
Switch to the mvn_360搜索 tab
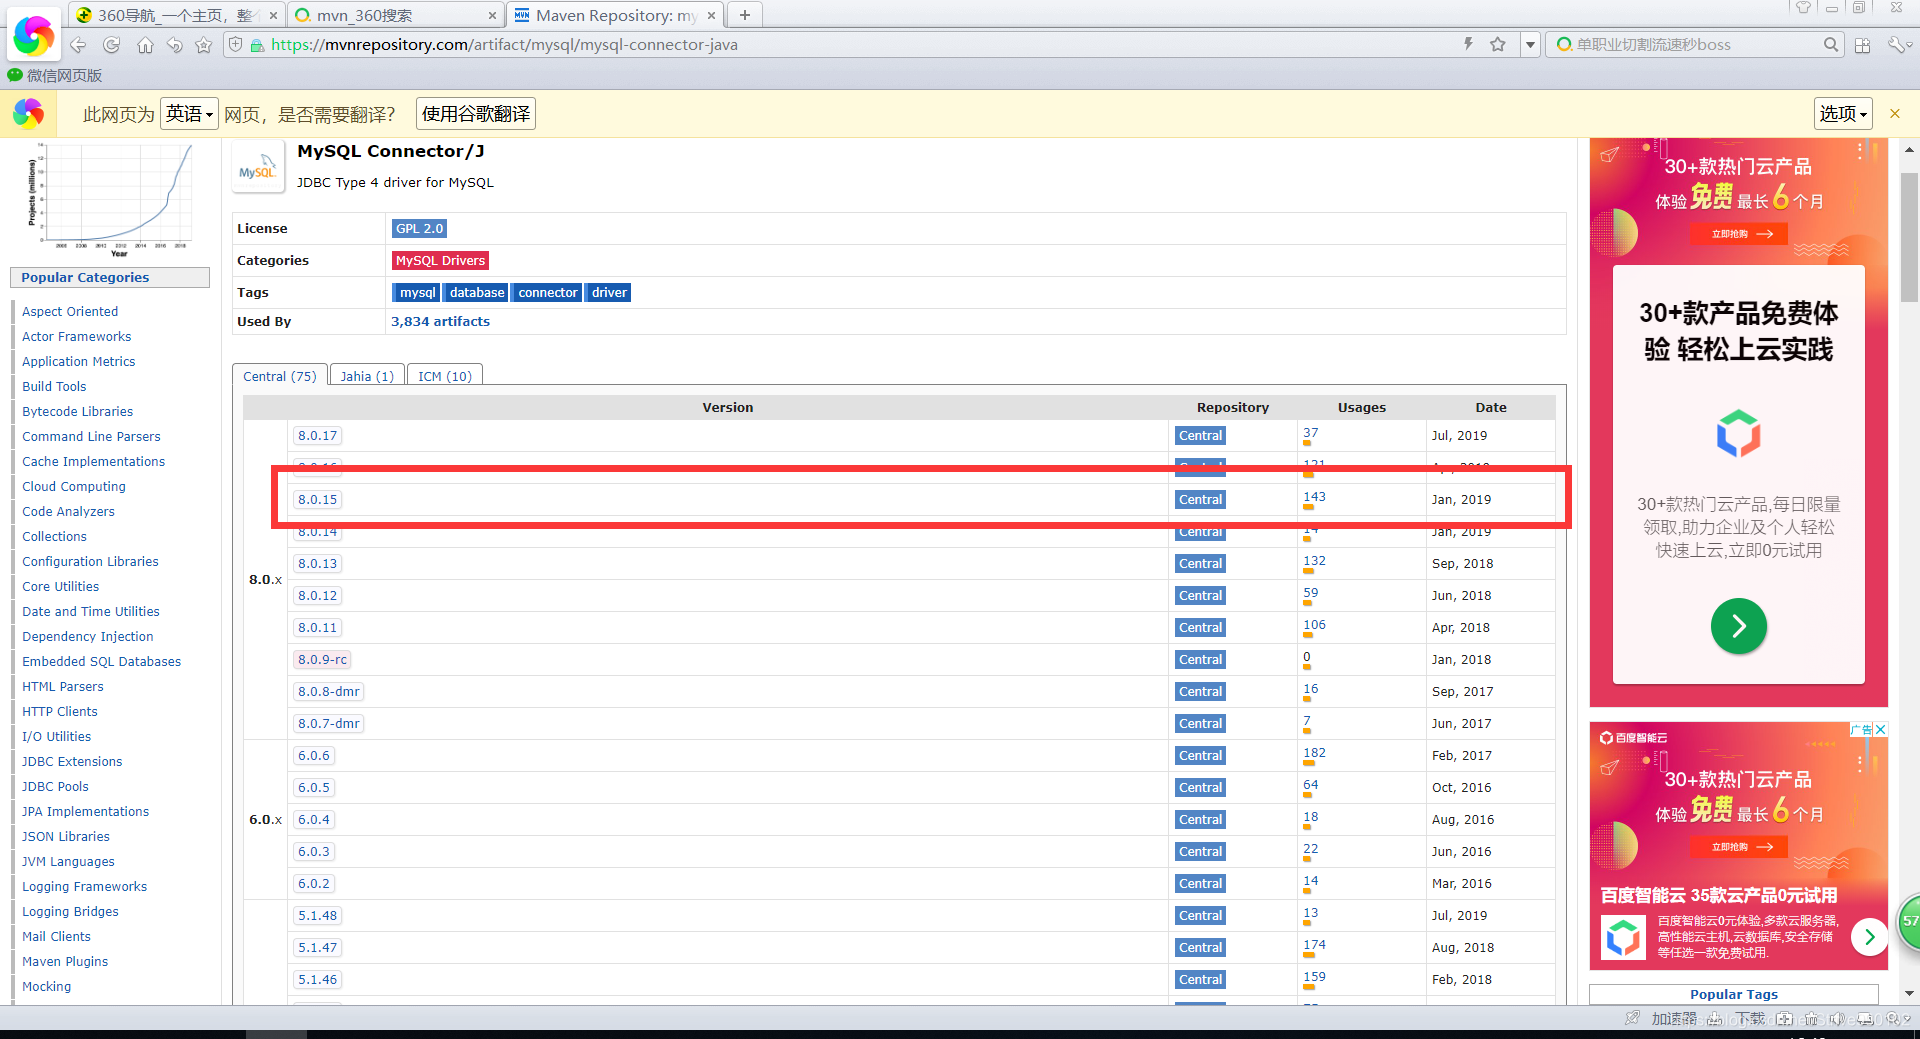tap(395, 15)
